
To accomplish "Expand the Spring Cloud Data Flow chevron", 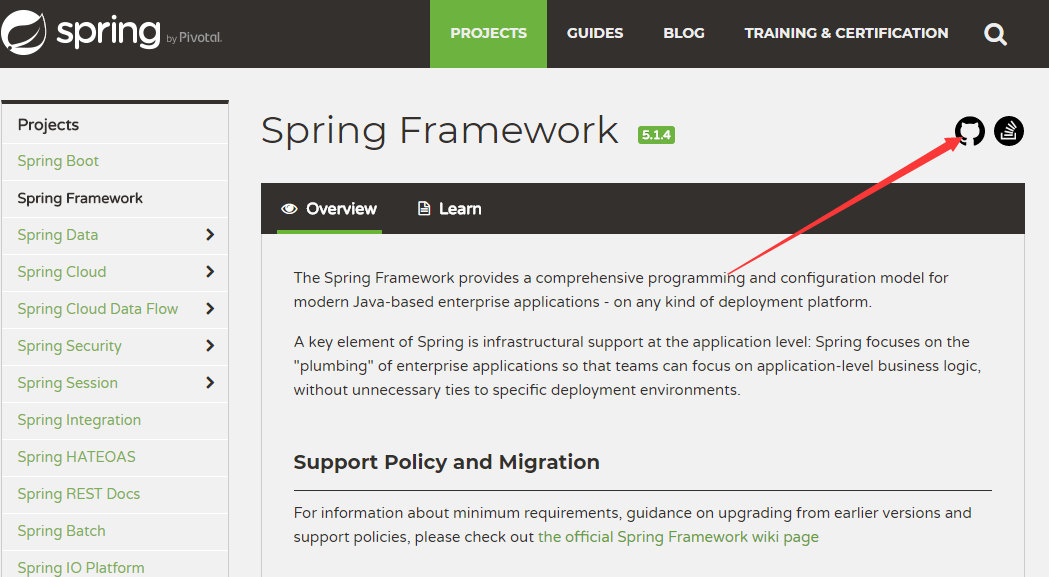I will pyautogui.click(x=209, y=309).
